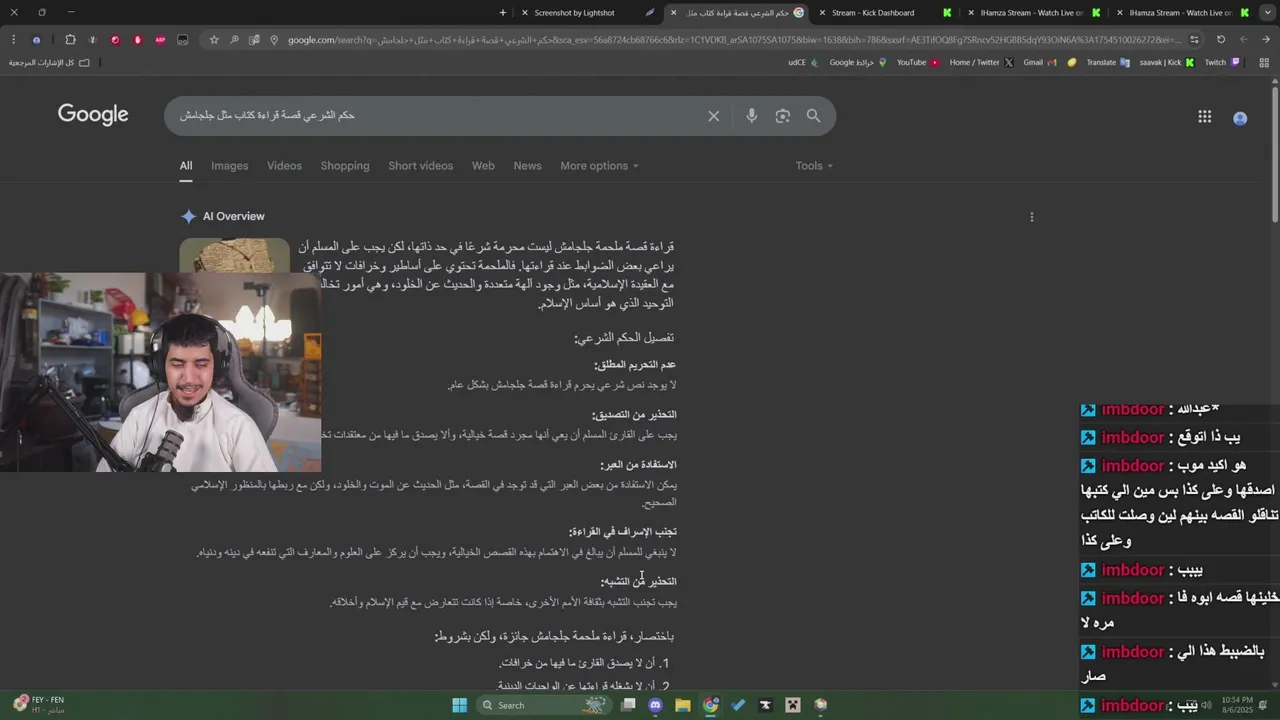Start a voice search with the microphone
Screen dimensions: 1280x720
click(751, 116)
